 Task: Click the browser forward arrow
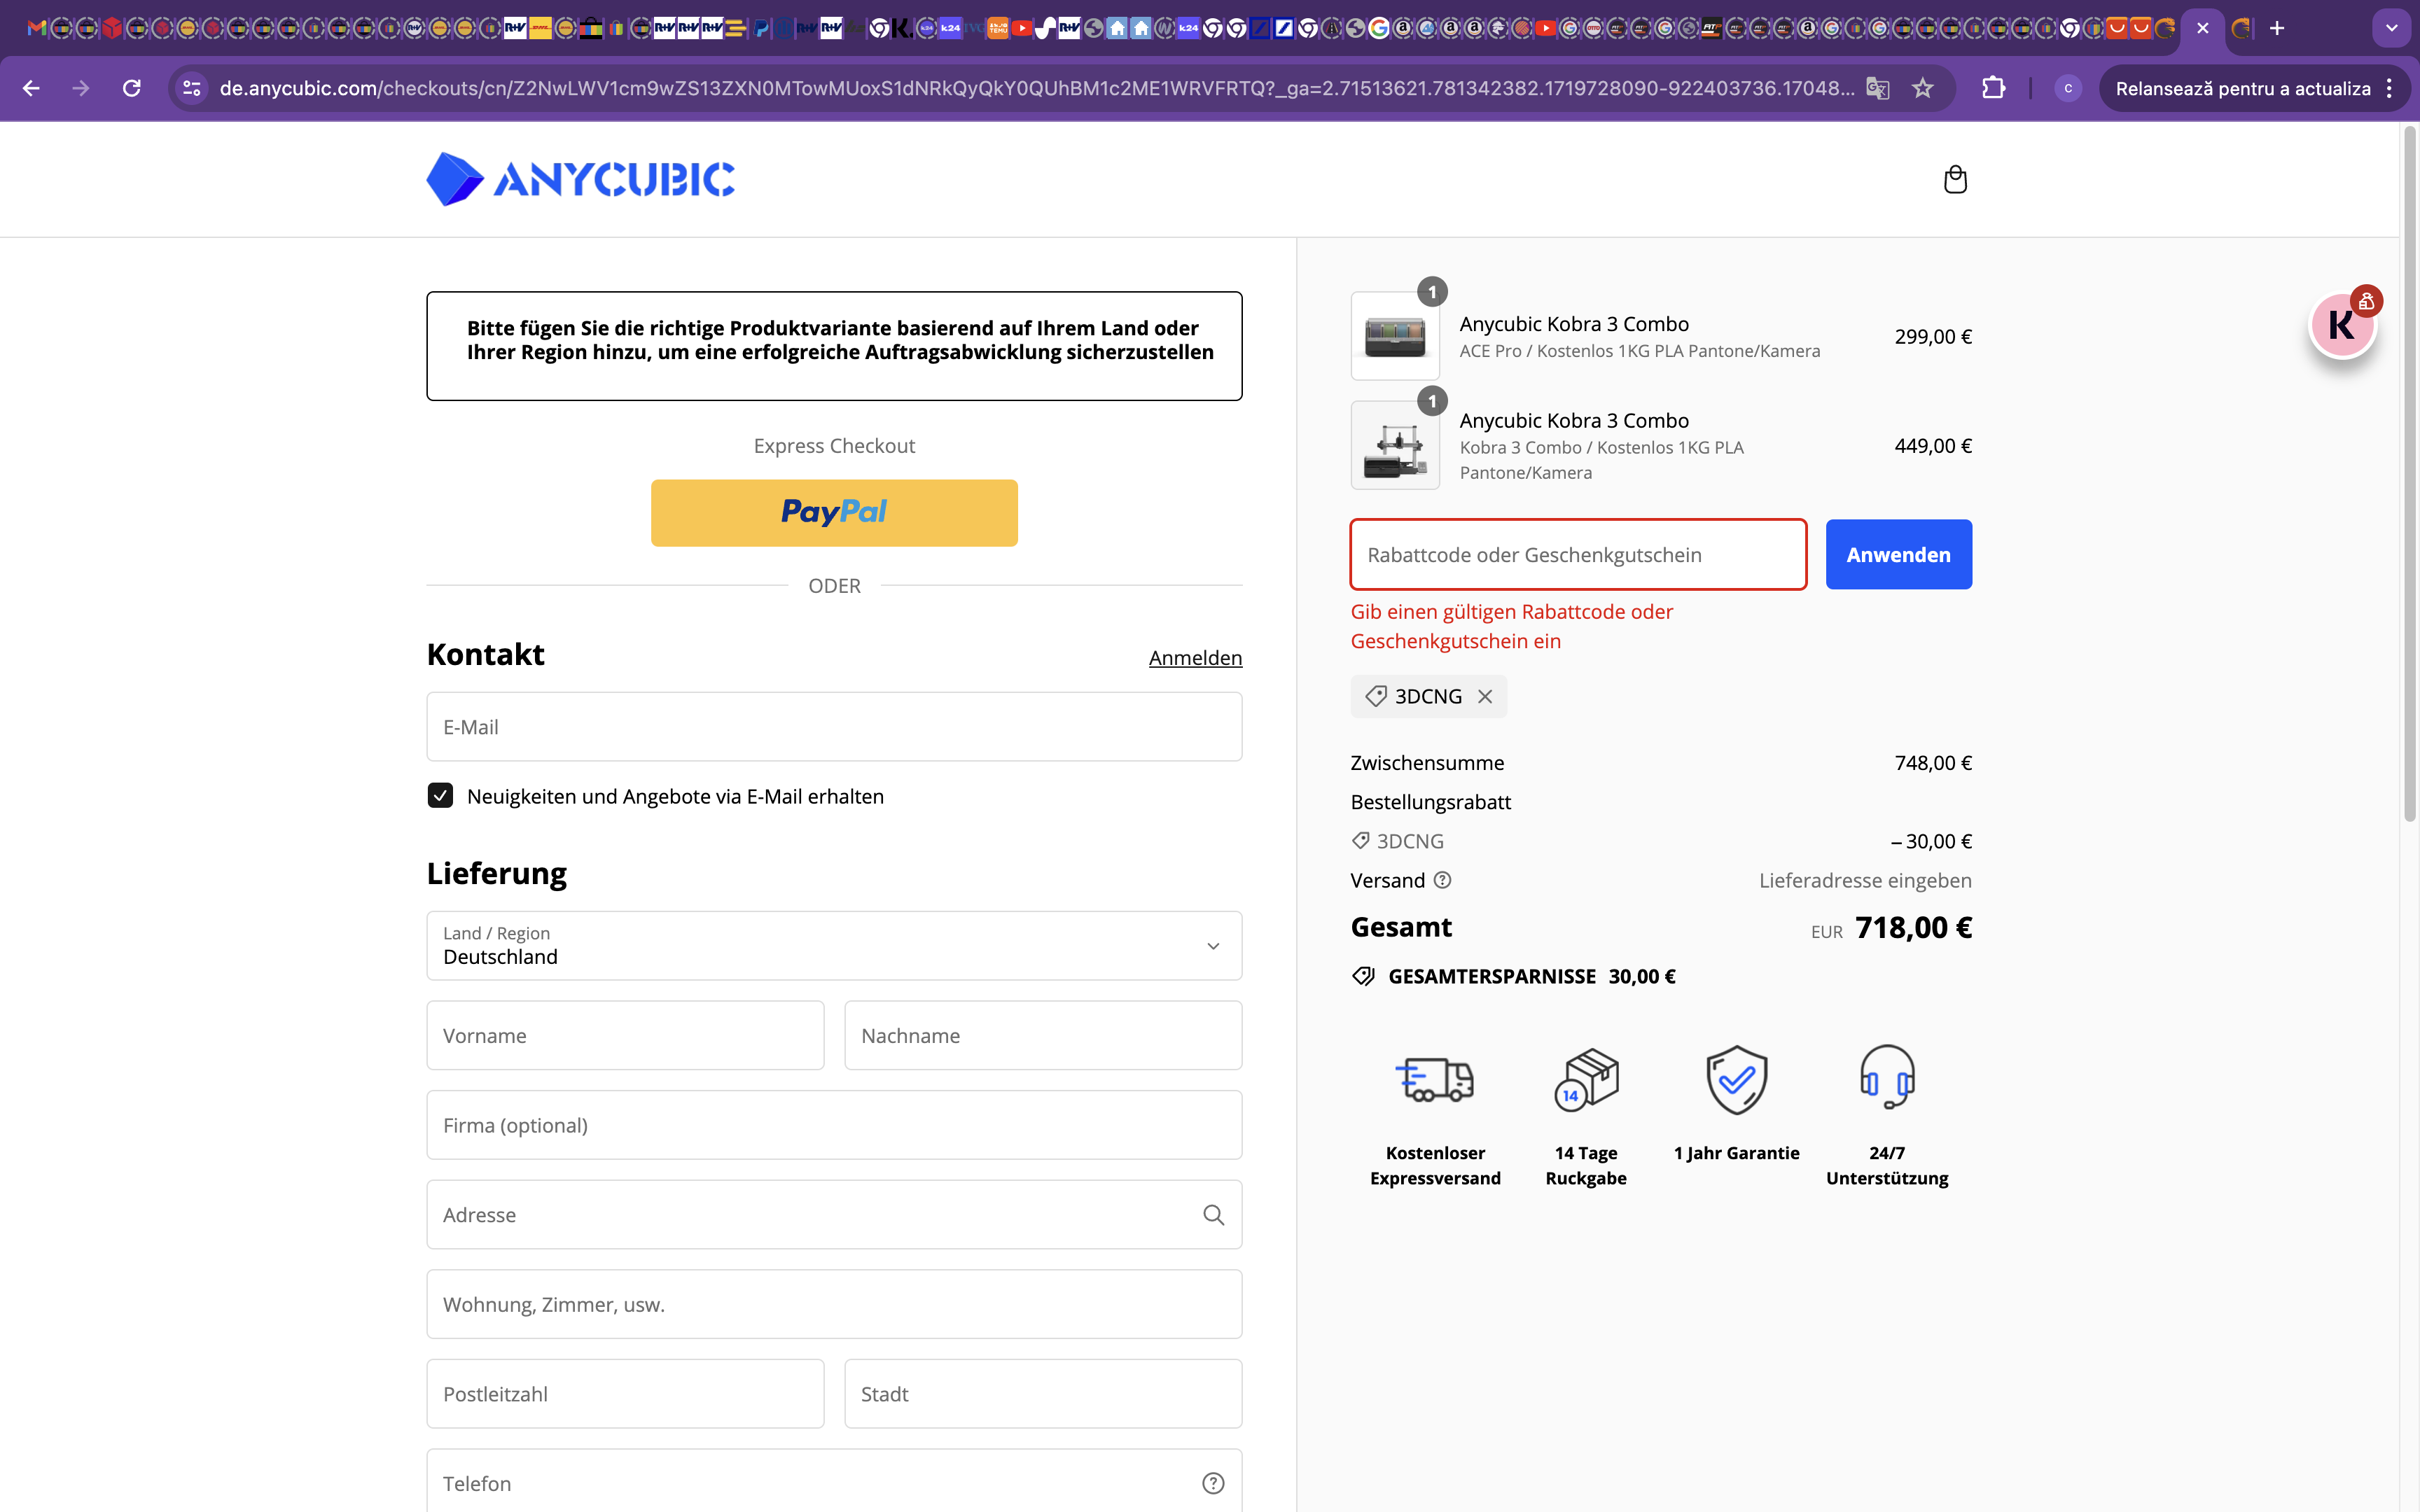tap(81, 88)
